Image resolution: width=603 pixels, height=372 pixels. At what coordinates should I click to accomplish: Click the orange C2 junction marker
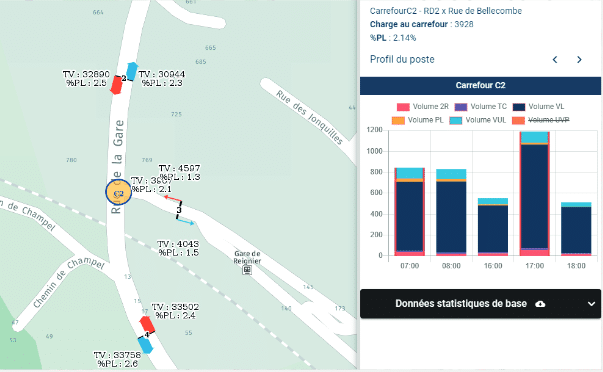click(119, 192)
